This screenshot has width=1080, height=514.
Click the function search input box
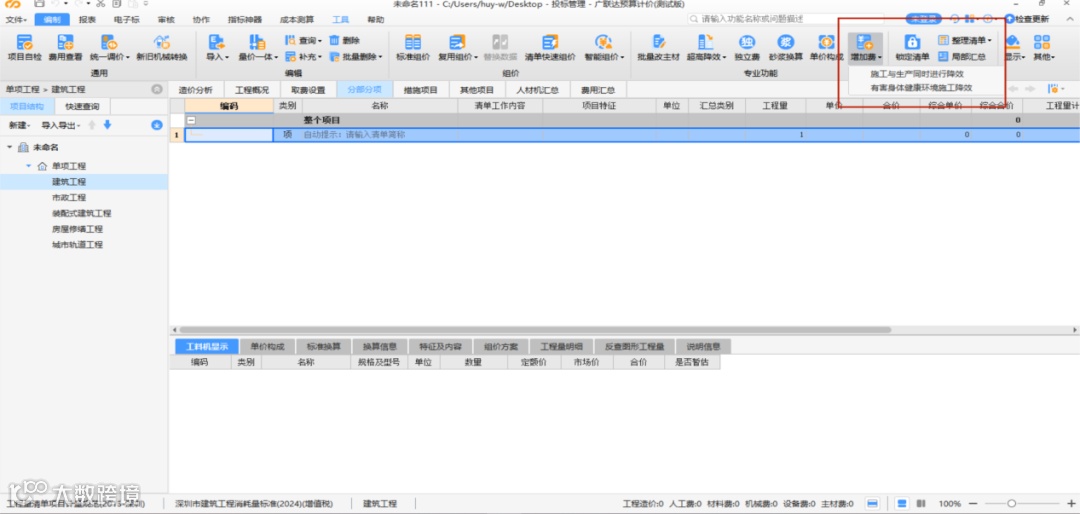tap(786, 19)
